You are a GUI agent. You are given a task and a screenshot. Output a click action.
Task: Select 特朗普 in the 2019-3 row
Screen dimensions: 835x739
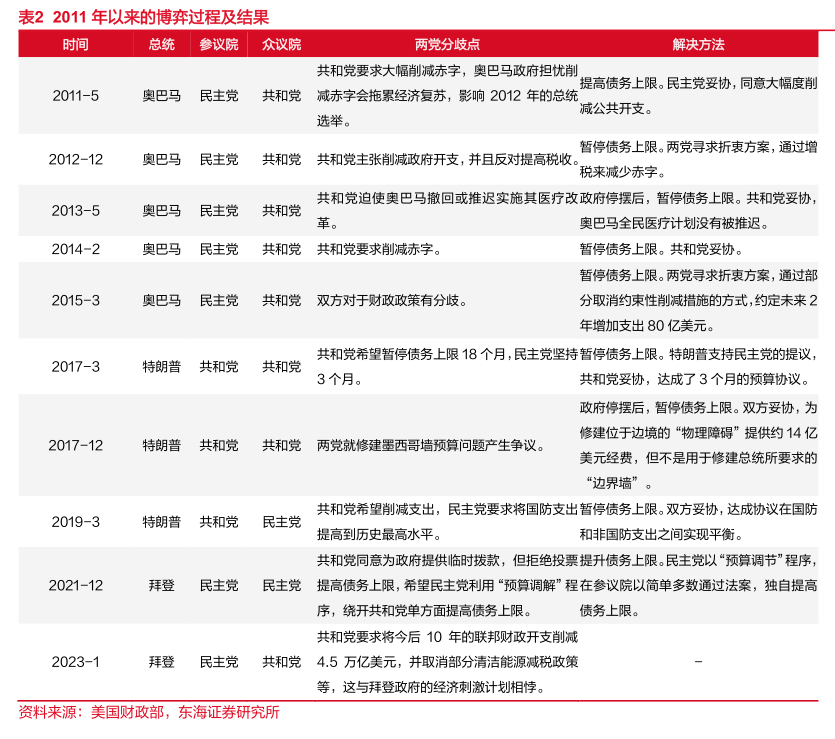[x=161, y=522]
